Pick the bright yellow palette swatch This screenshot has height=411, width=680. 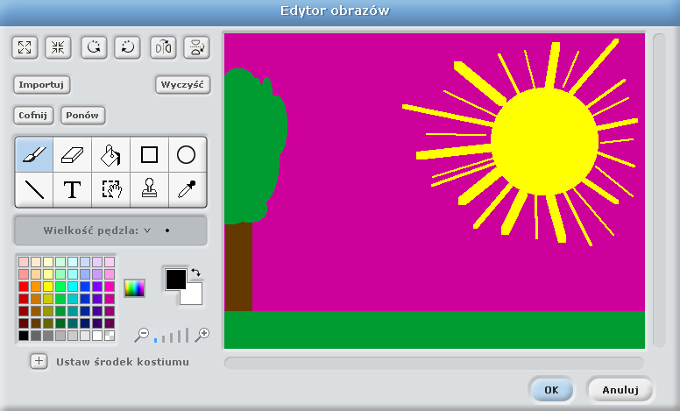coord(48,287)
